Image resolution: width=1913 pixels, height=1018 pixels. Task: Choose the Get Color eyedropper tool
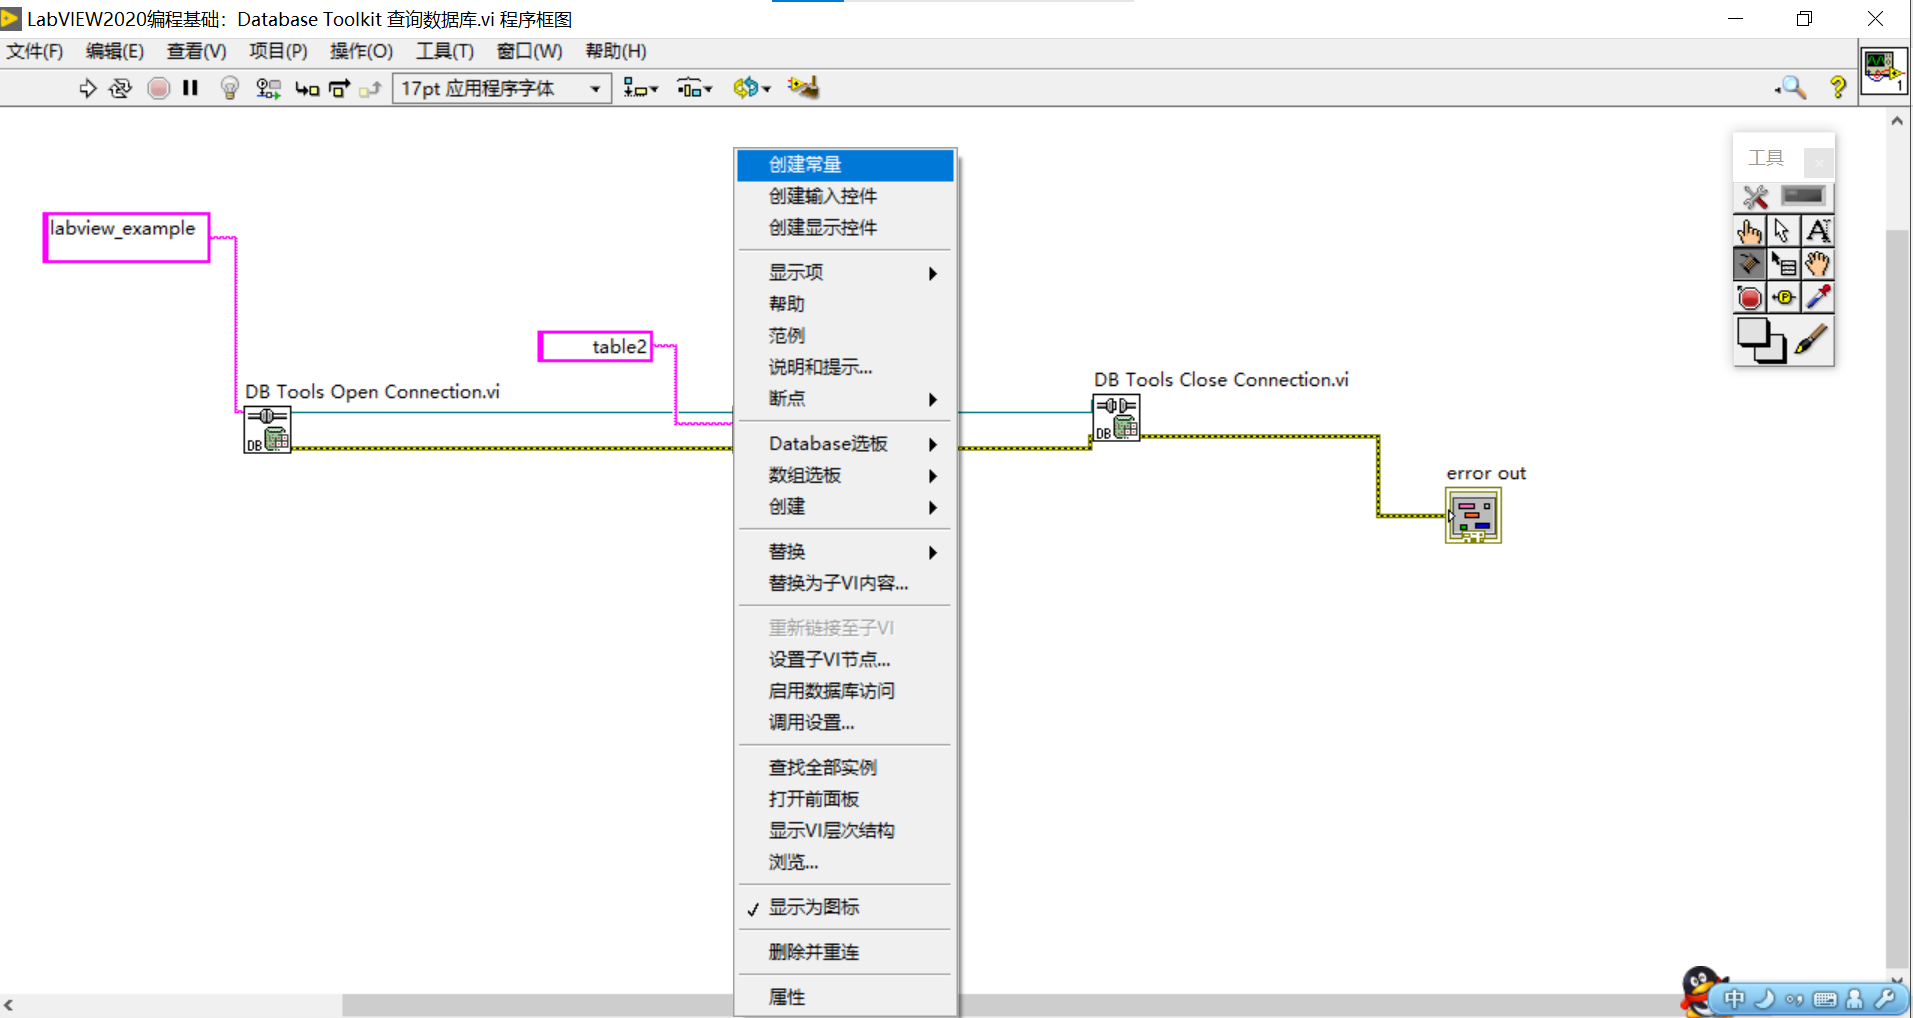pos(1818,297)
